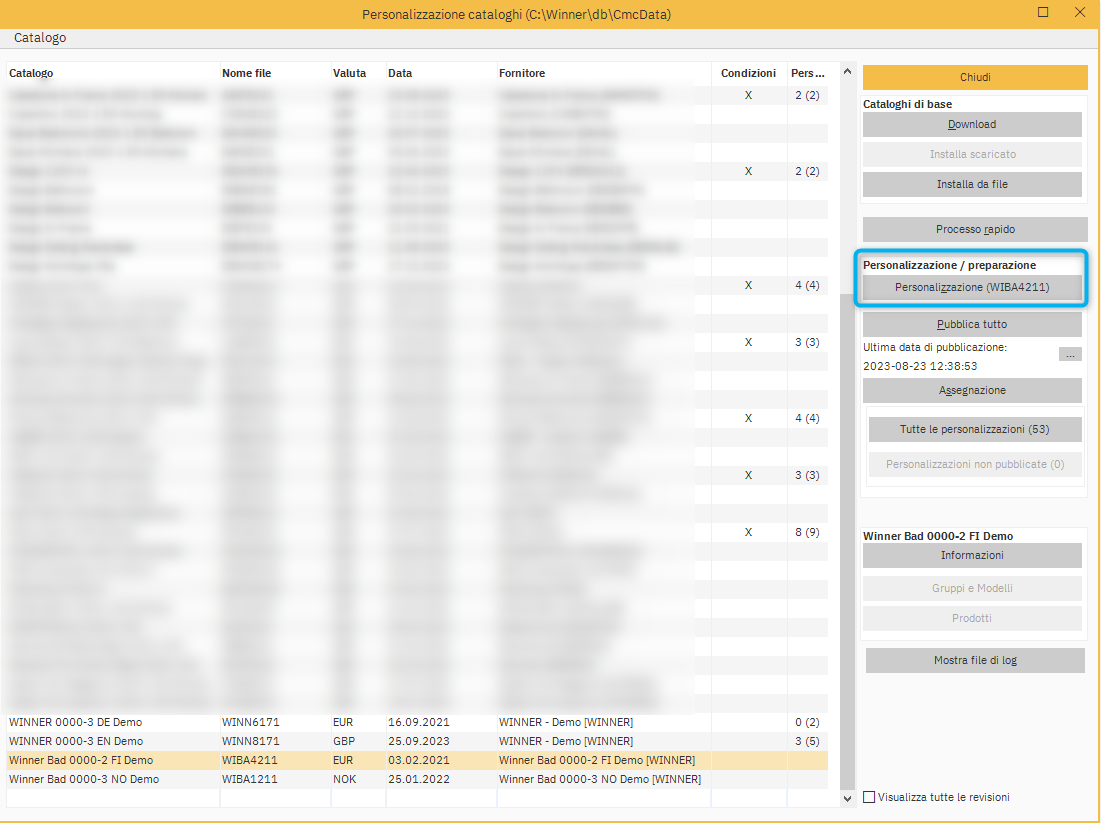Open Informazioni for selected catalog
The image size is (1101, 823).
click(971, 555)
